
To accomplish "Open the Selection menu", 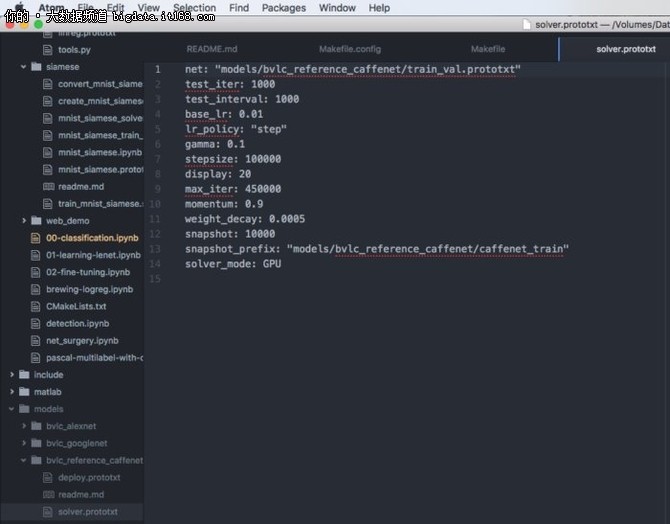I will tap(194, 8).
